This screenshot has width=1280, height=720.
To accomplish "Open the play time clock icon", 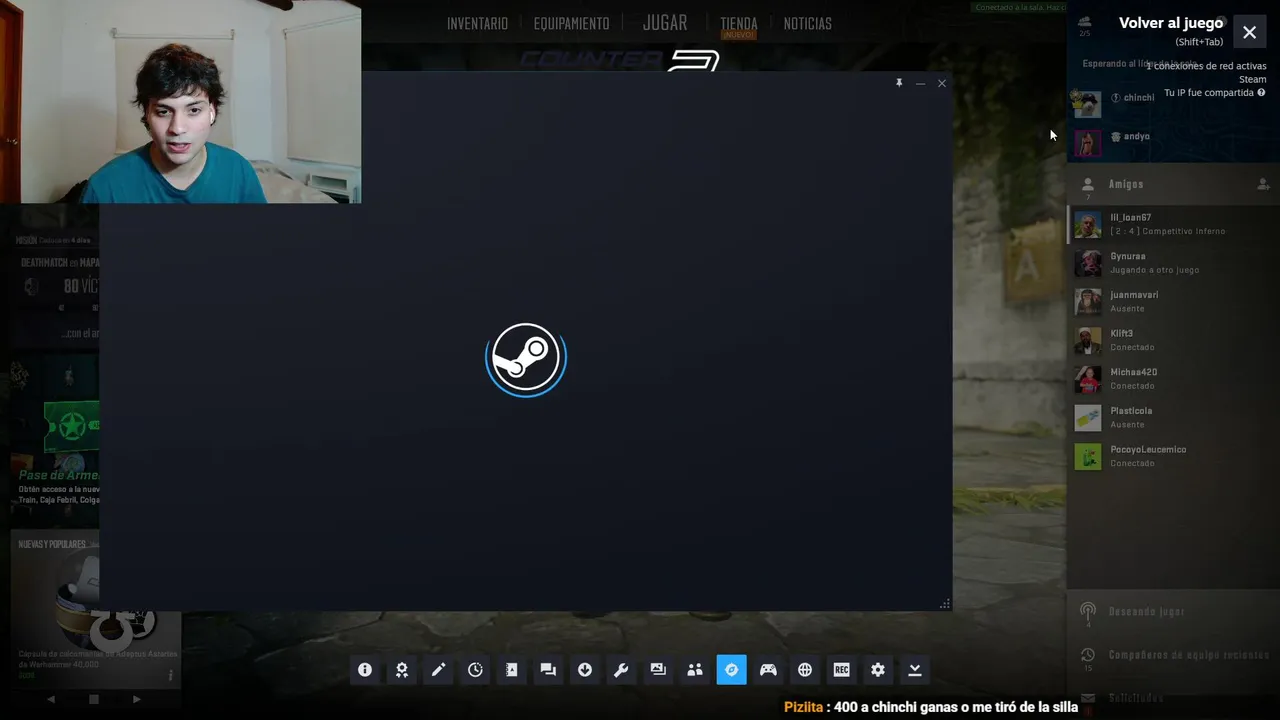I will 475,670.
